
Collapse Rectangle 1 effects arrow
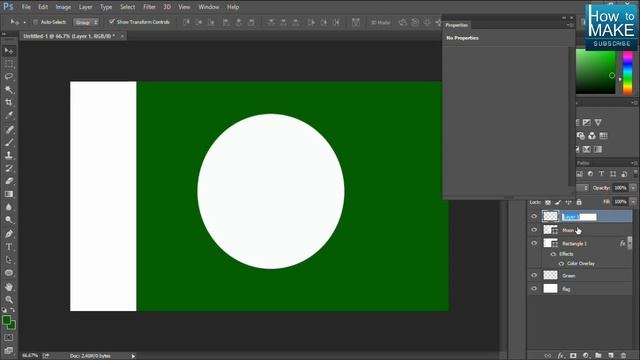point(630,243)
